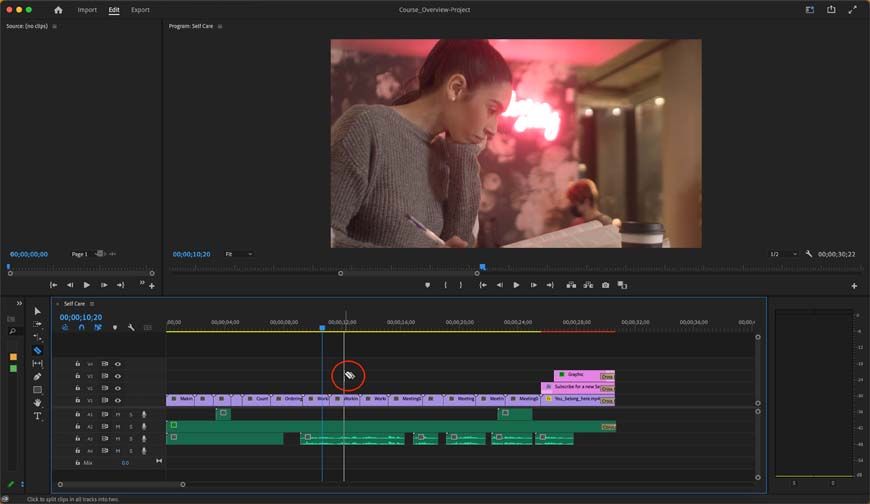Solo audio track A2
This screenshot has height=504, width=870.
tap(131, 427)
